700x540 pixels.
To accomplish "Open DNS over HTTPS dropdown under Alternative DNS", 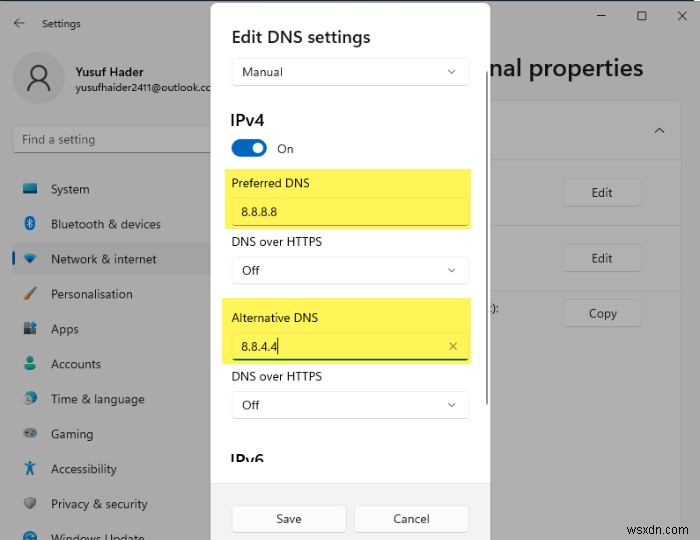I will pos(350,405).
